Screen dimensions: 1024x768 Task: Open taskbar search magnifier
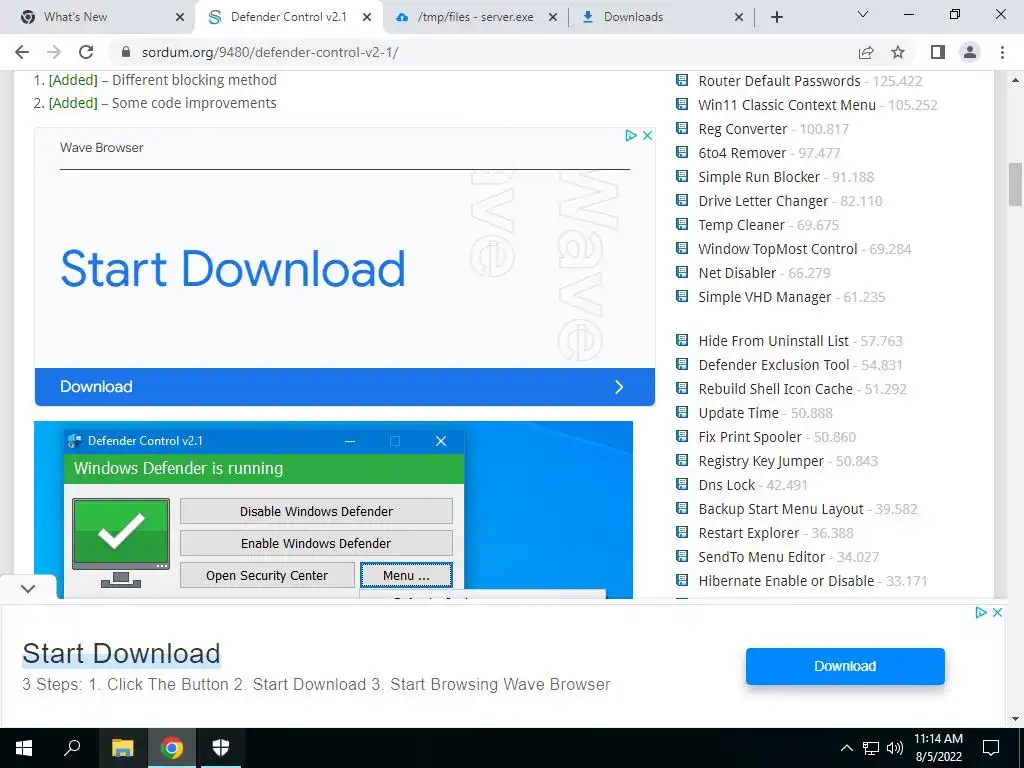(72, 748)
